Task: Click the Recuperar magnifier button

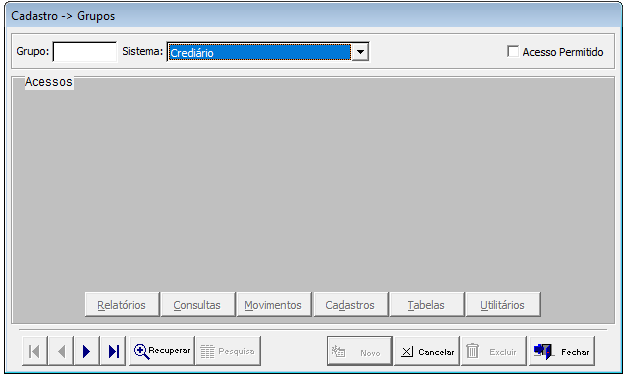Action: 162,351
